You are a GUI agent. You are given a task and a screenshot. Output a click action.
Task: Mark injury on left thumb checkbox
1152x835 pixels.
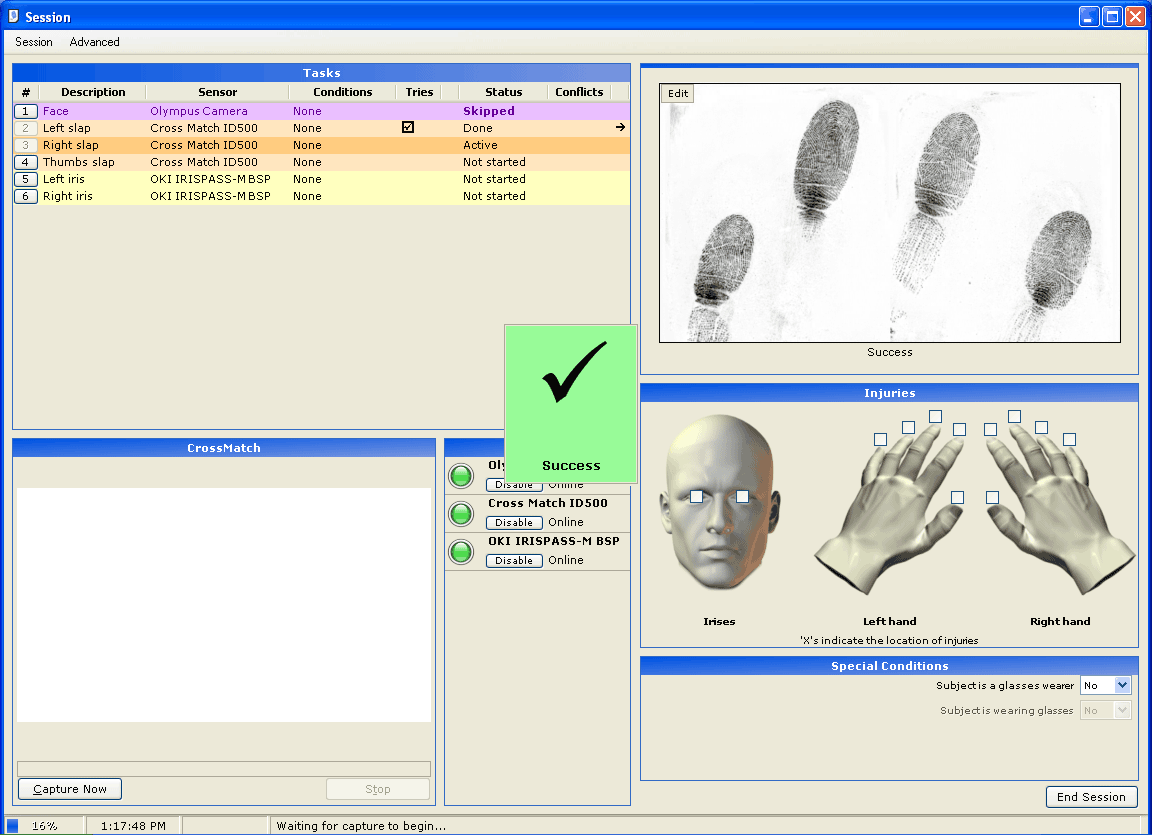coord(957,497)
